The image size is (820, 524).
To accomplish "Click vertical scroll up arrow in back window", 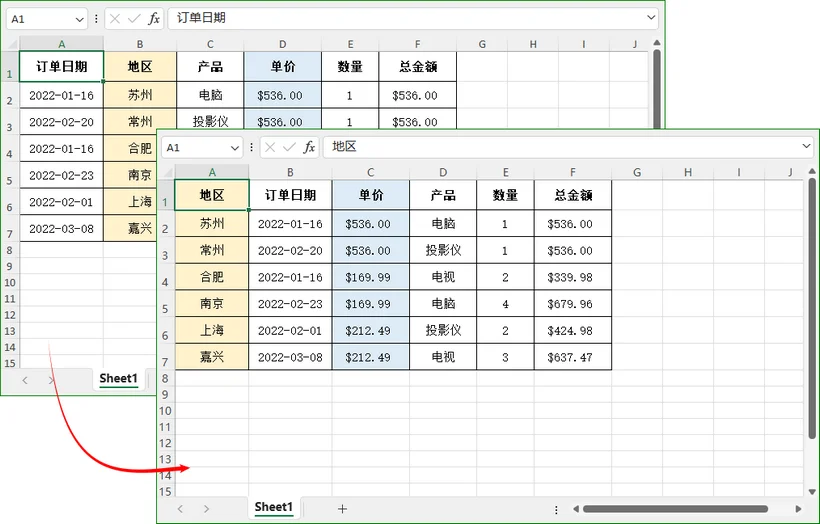I will [657, 43].
